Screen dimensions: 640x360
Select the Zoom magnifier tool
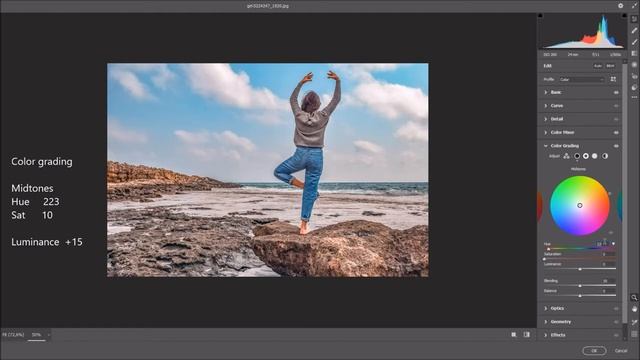coord(634,298)
